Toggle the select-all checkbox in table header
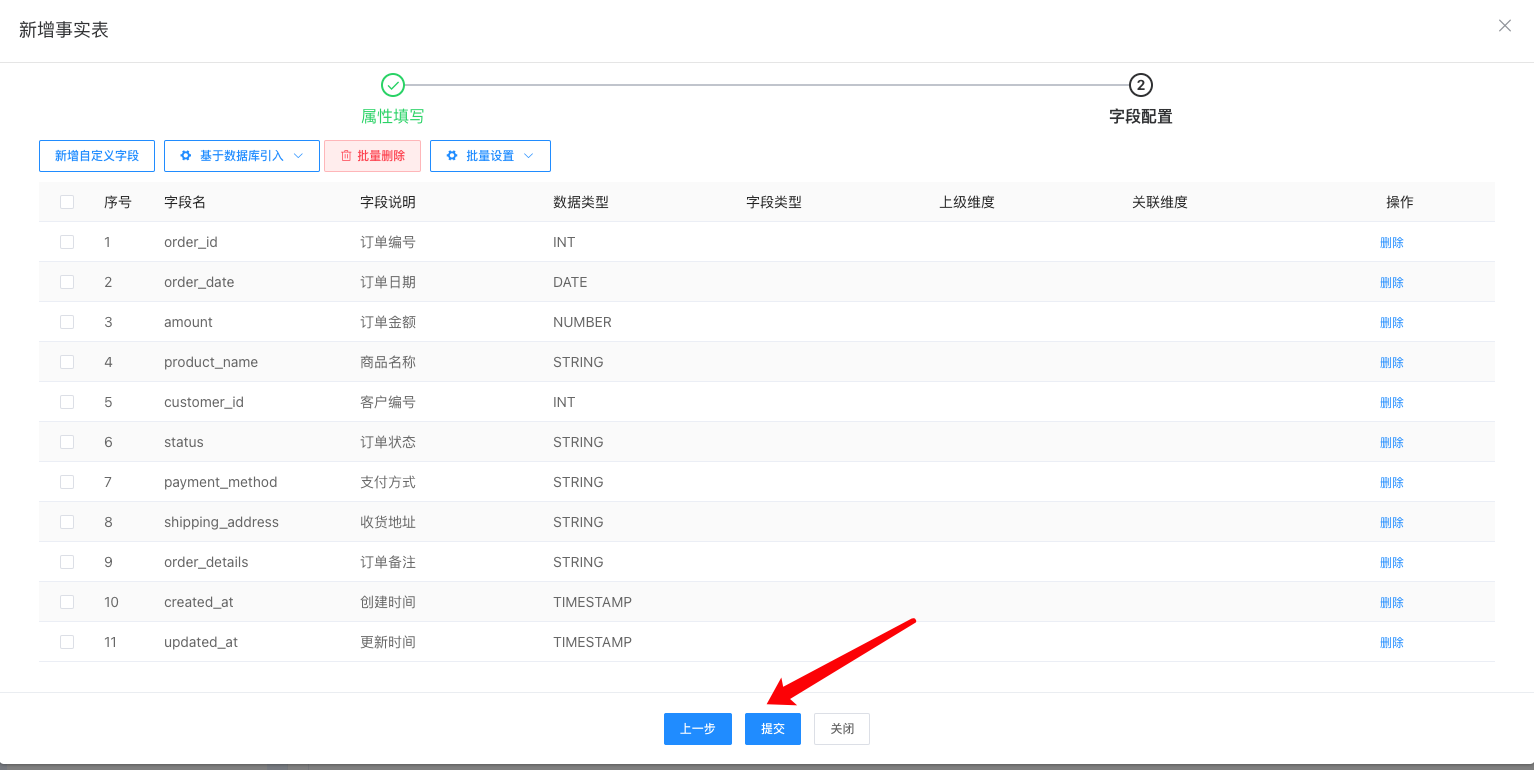1534x770 pixels. (x=67, y=202)
